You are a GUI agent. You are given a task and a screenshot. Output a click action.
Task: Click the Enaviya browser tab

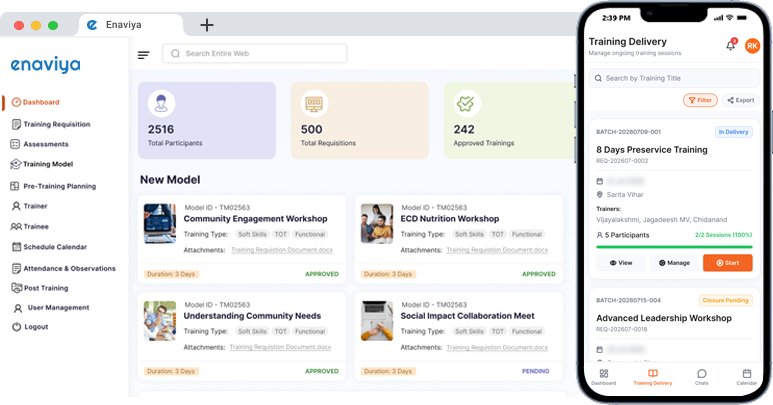[131, 25]
